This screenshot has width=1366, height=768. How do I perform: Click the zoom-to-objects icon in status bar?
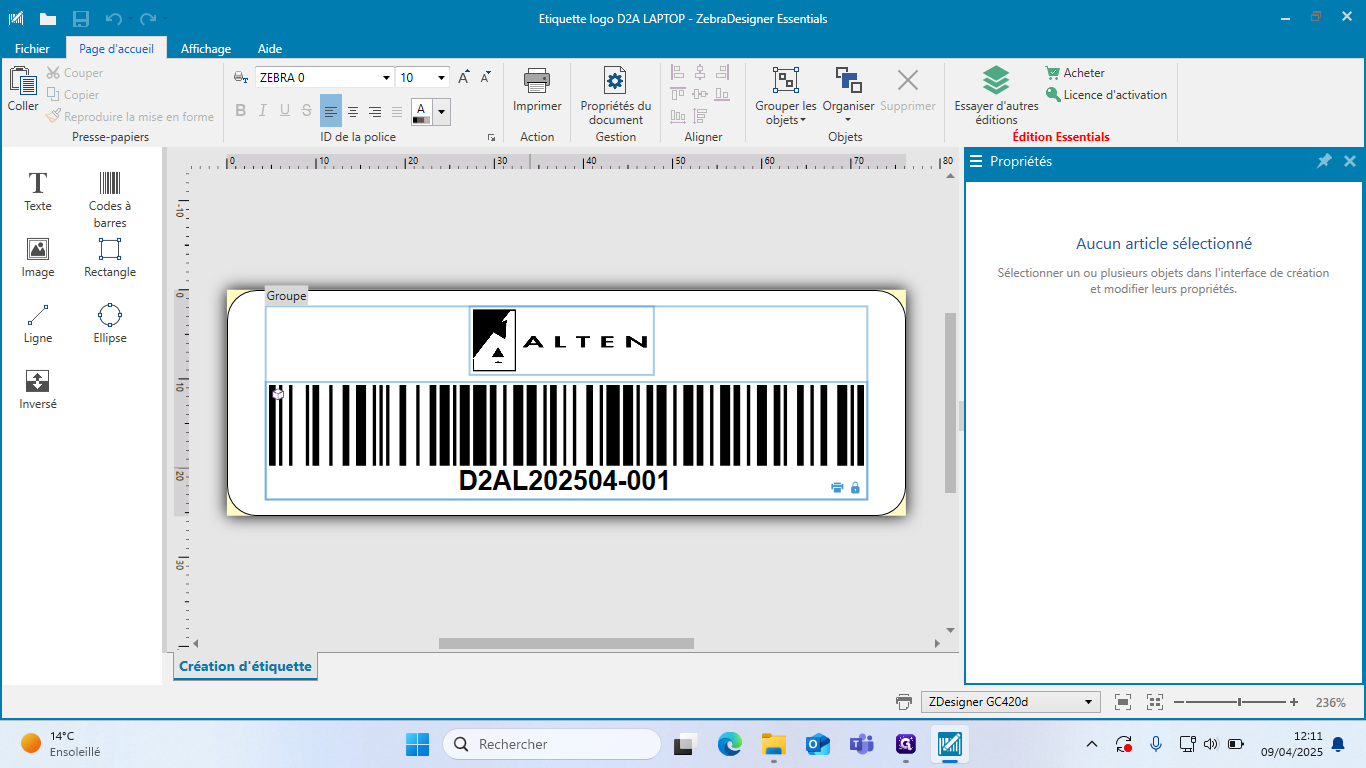point(1155,702)
